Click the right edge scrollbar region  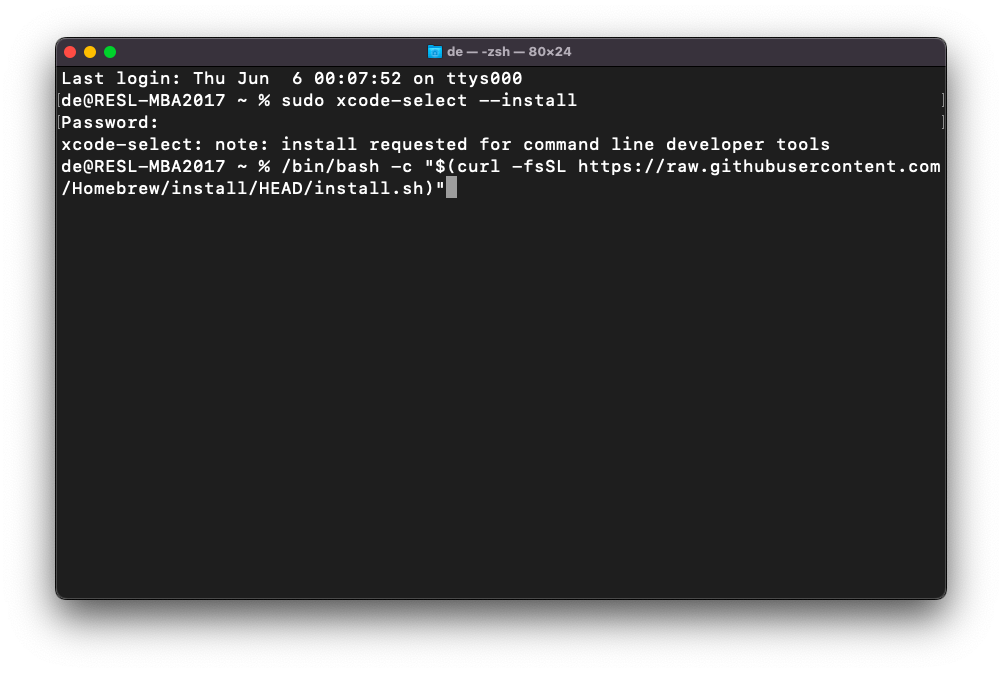coord(938,300)
